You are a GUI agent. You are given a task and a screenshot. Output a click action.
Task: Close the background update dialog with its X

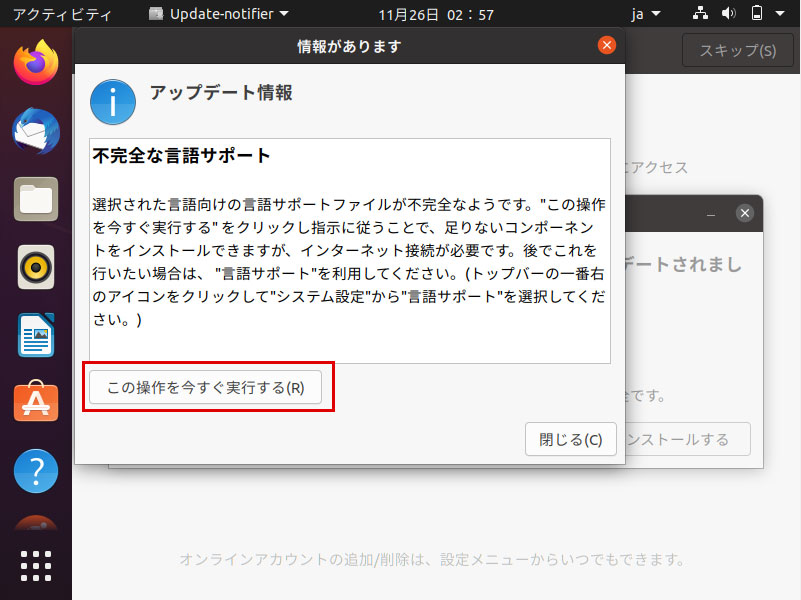coord(744,213)
